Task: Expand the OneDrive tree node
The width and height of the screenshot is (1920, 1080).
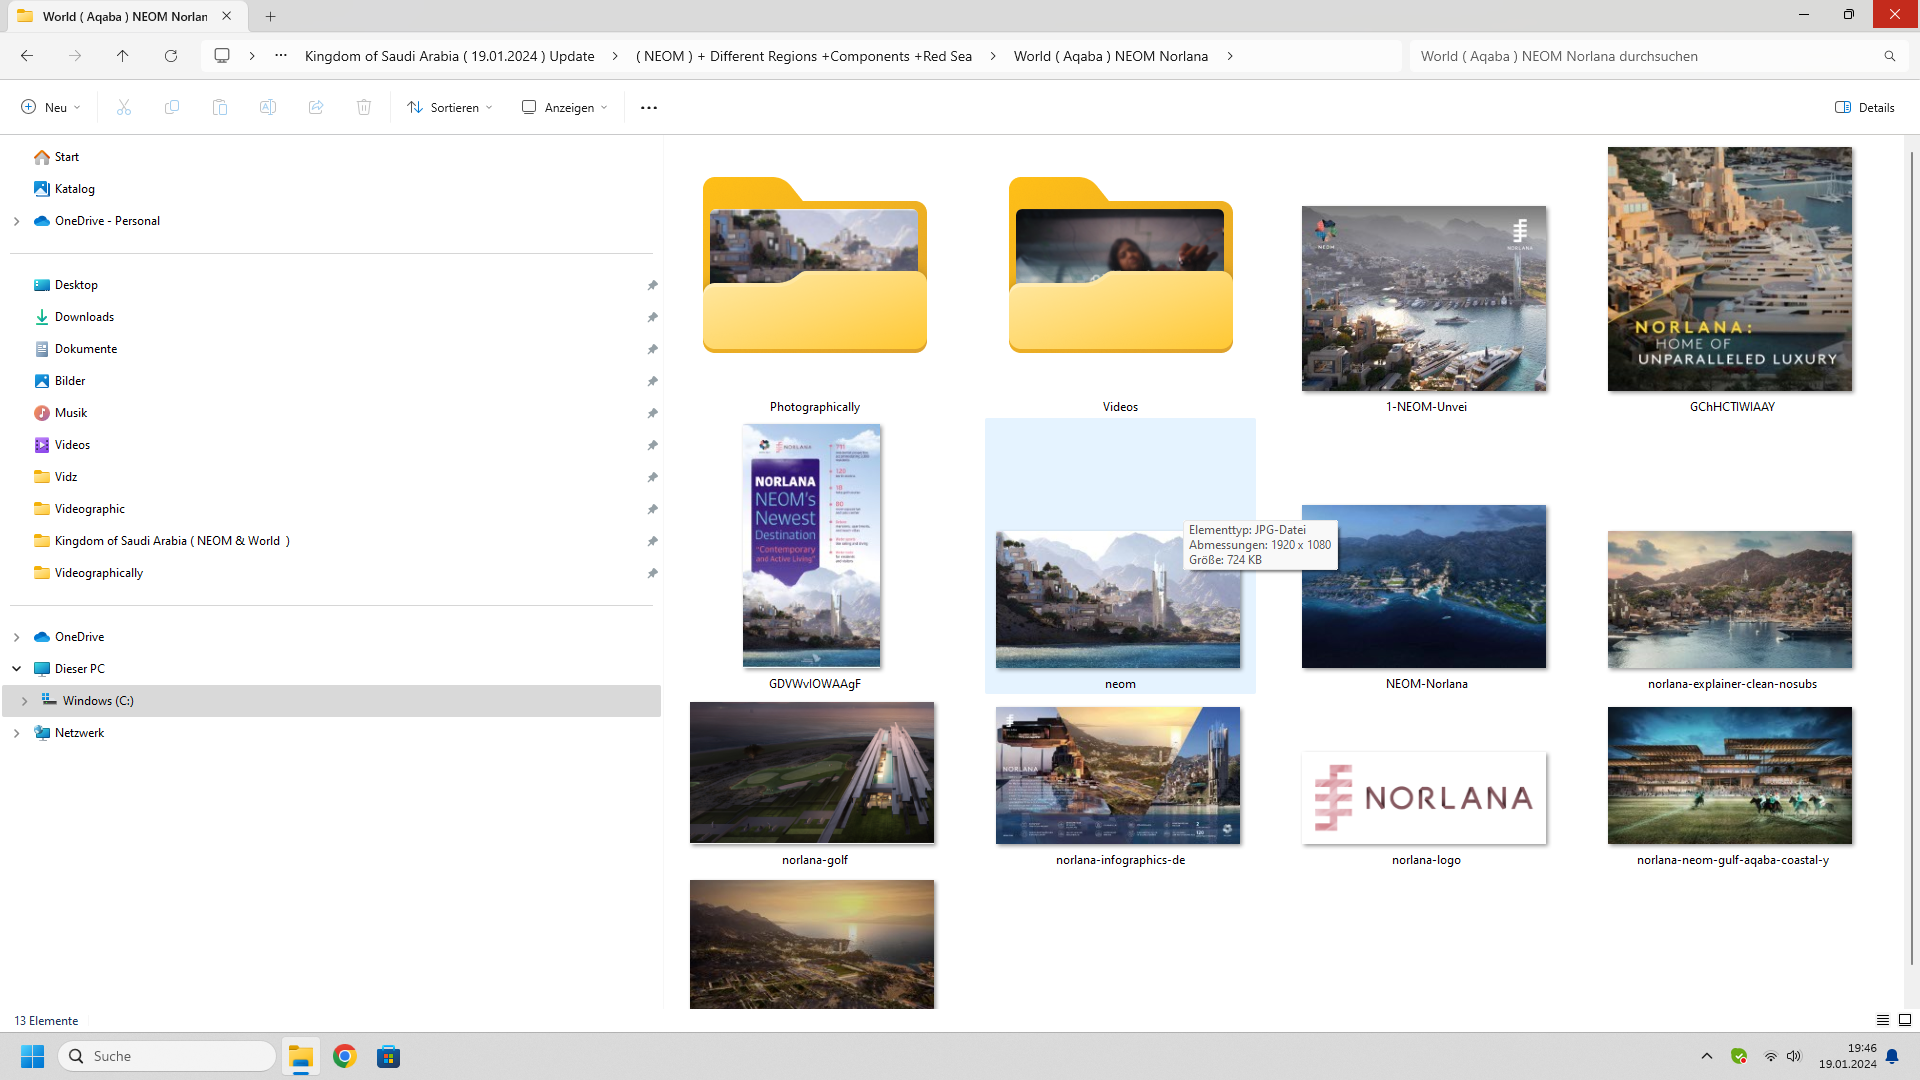Action: pyautogui.click(x=16, y=637)
